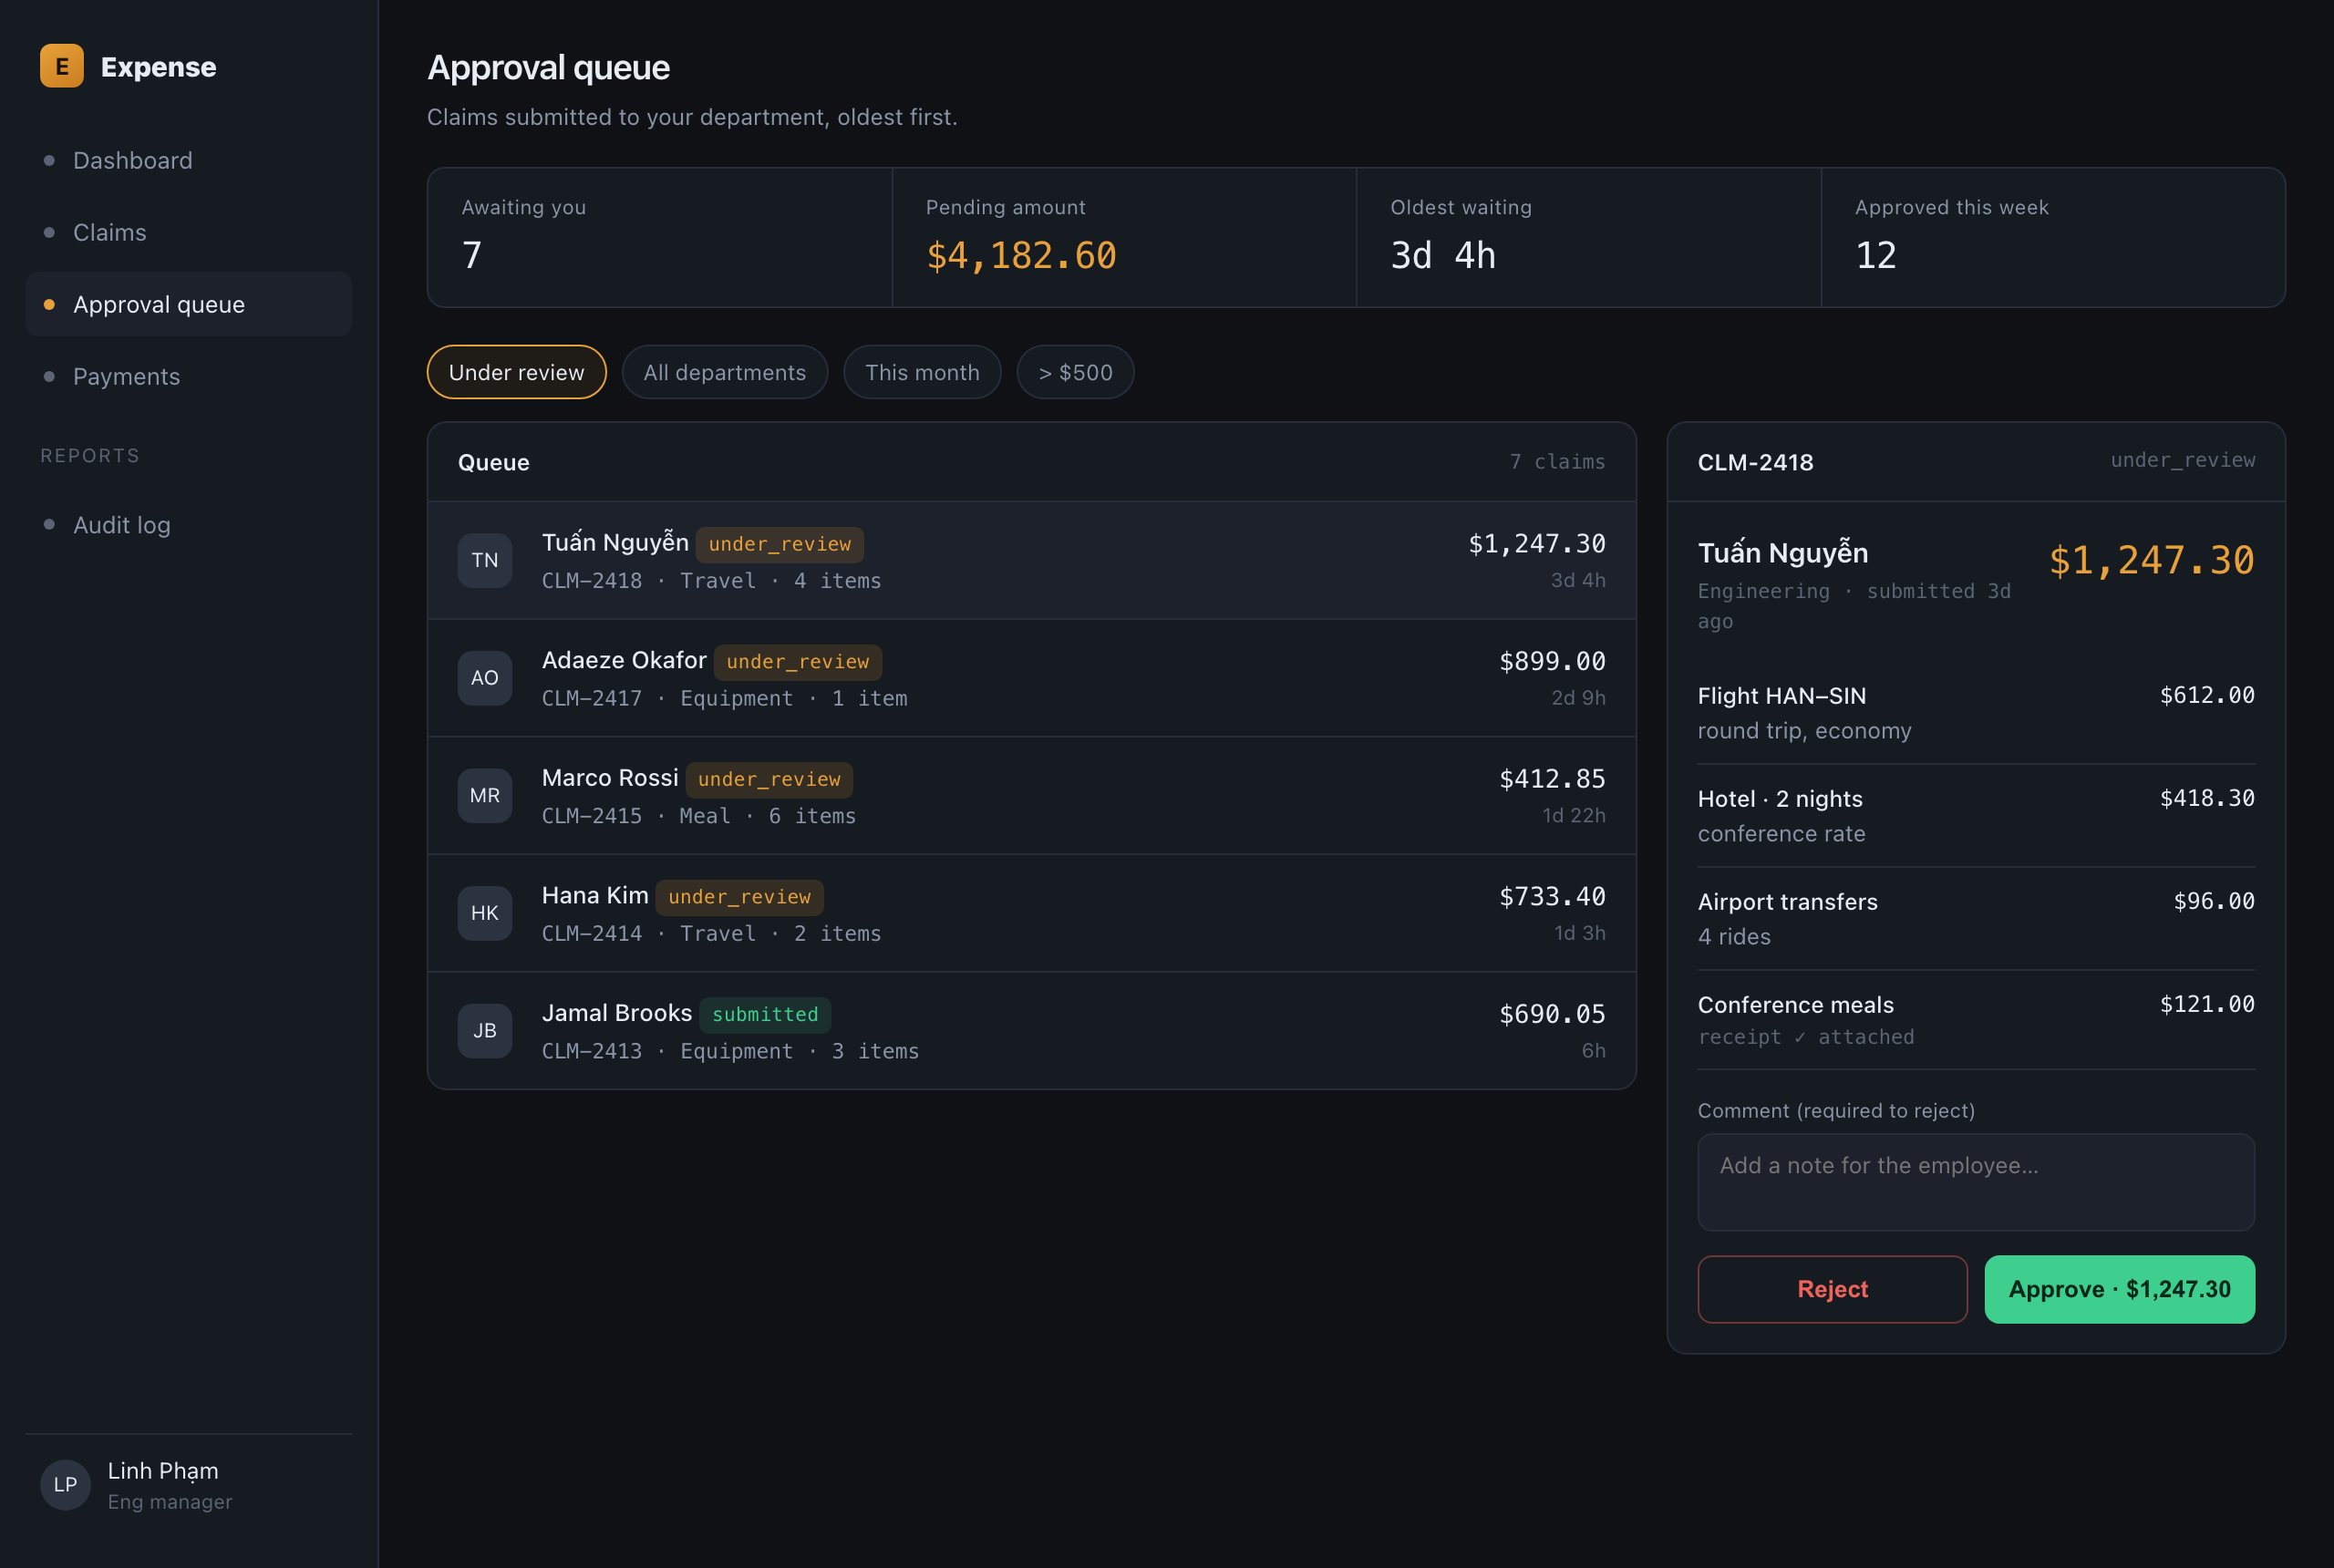Select Marco Rossi's claim row

click(x=1032, y=796)
